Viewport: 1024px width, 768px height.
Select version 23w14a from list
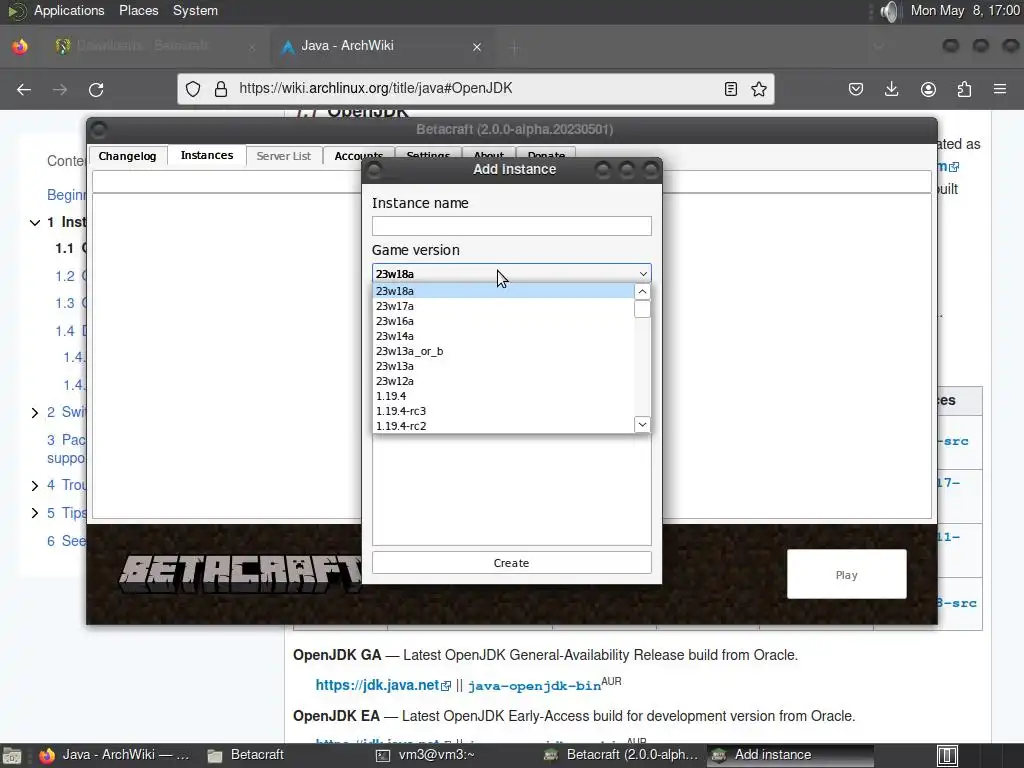click(x=503, y=336)
